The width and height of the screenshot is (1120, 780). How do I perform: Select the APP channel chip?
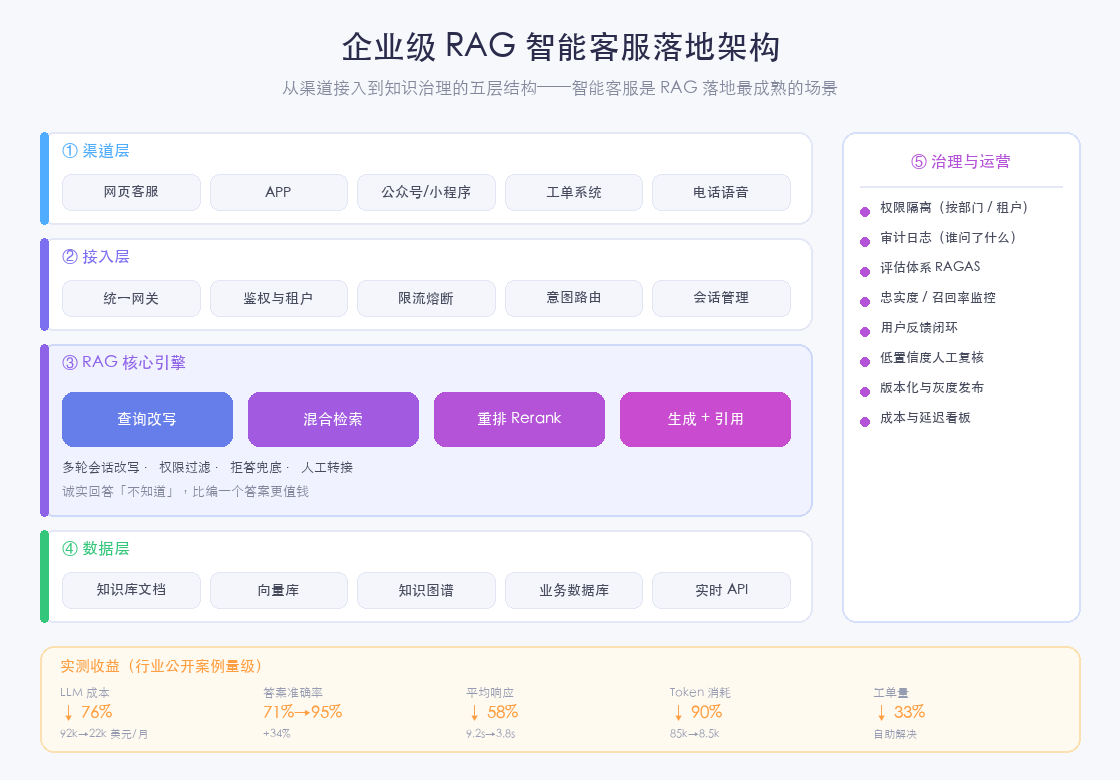(x=279, y=192)
